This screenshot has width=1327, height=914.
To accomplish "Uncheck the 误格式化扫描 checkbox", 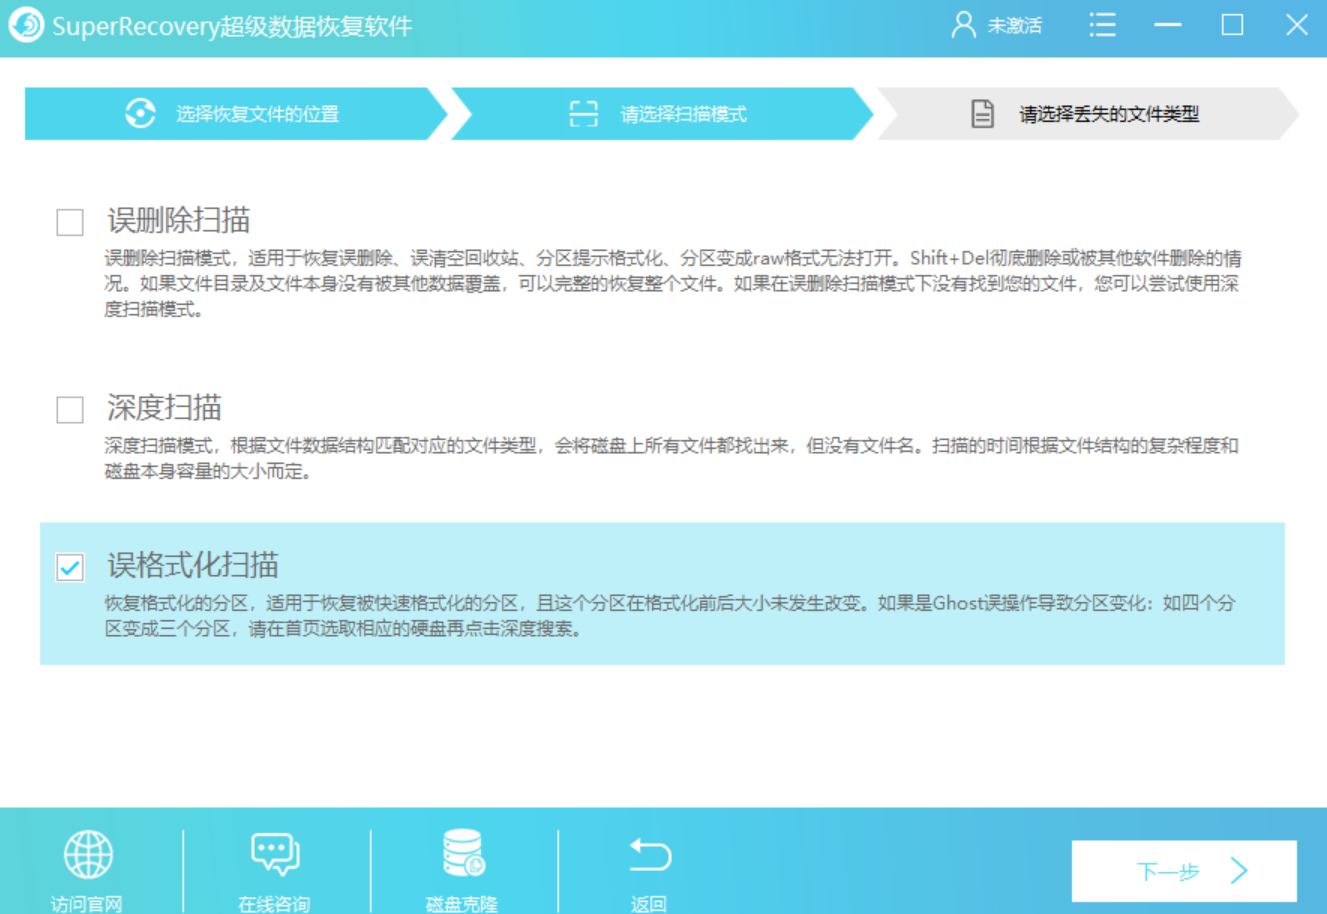I will [70, 567].
